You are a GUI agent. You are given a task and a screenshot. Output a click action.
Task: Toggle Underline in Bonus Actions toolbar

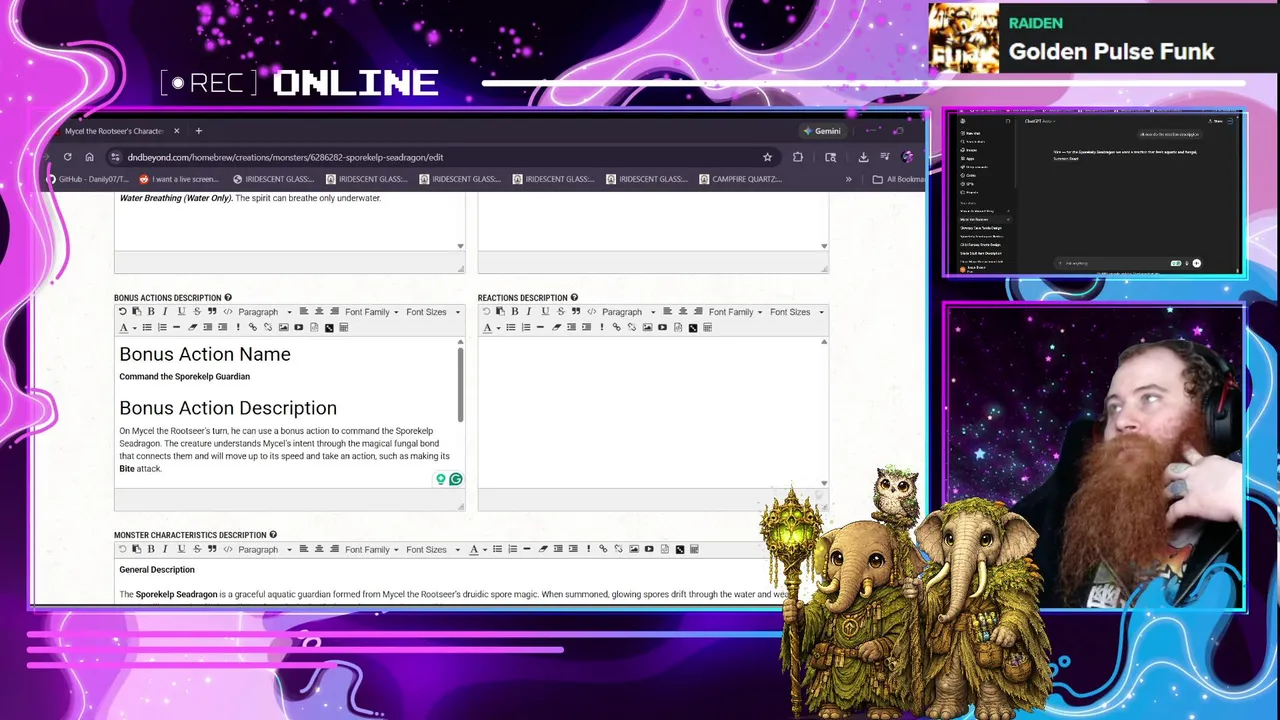181,312
